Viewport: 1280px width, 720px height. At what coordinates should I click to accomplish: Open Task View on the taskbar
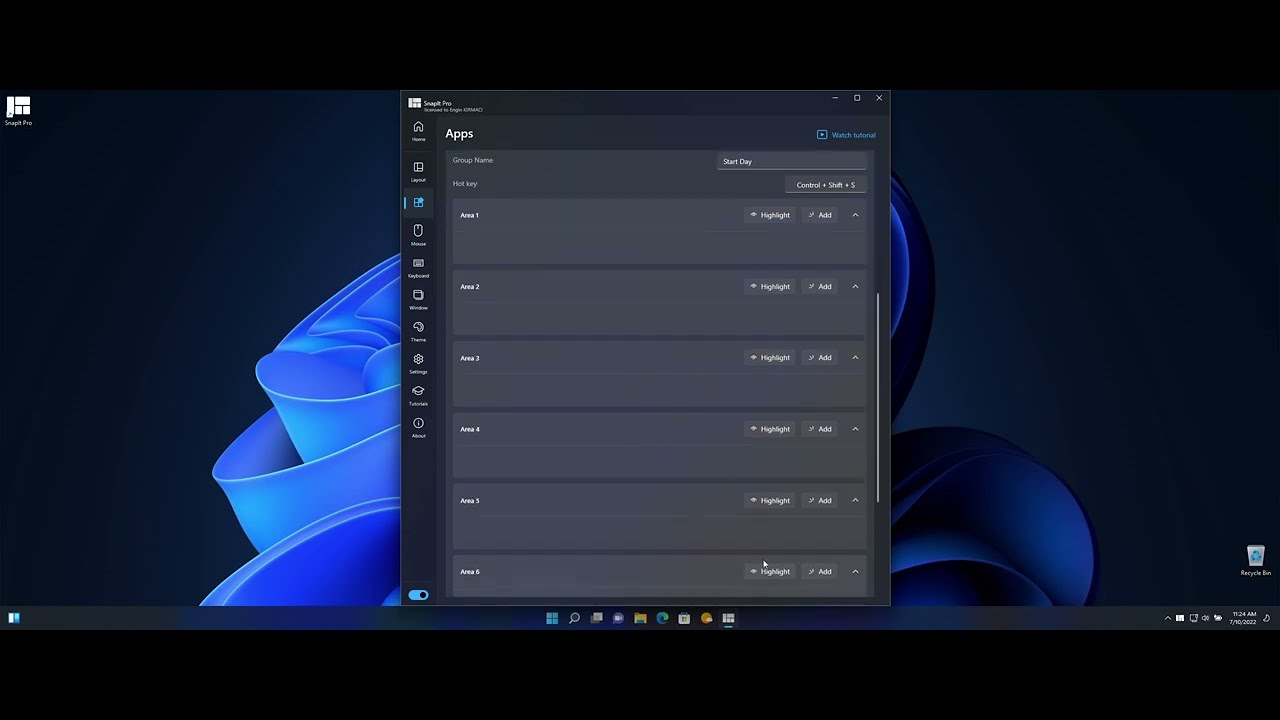coord(596,618)
